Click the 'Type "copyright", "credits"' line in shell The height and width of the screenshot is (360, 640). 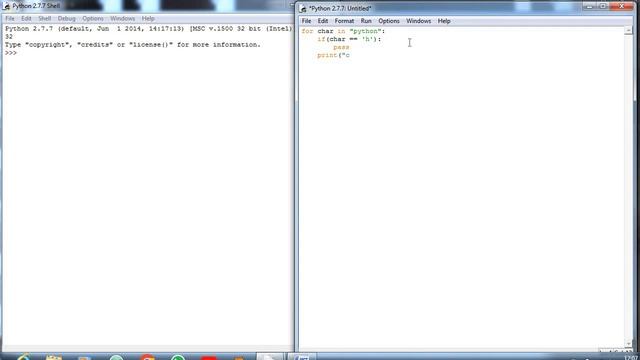[x=133, y=45]
